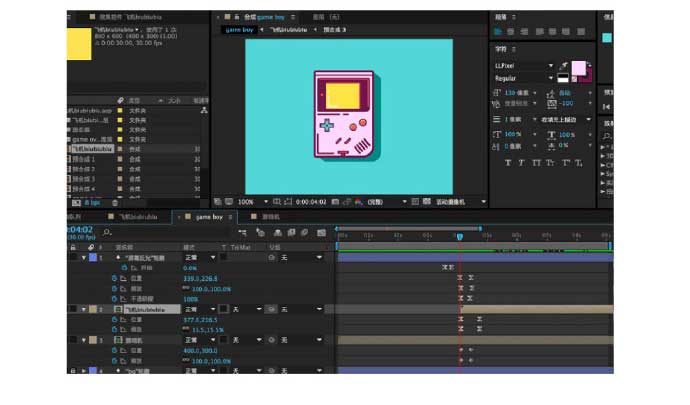This screenshot has width=690, height=405.
Task: Click the pink text fill color swatch
Action: [578, 68]
